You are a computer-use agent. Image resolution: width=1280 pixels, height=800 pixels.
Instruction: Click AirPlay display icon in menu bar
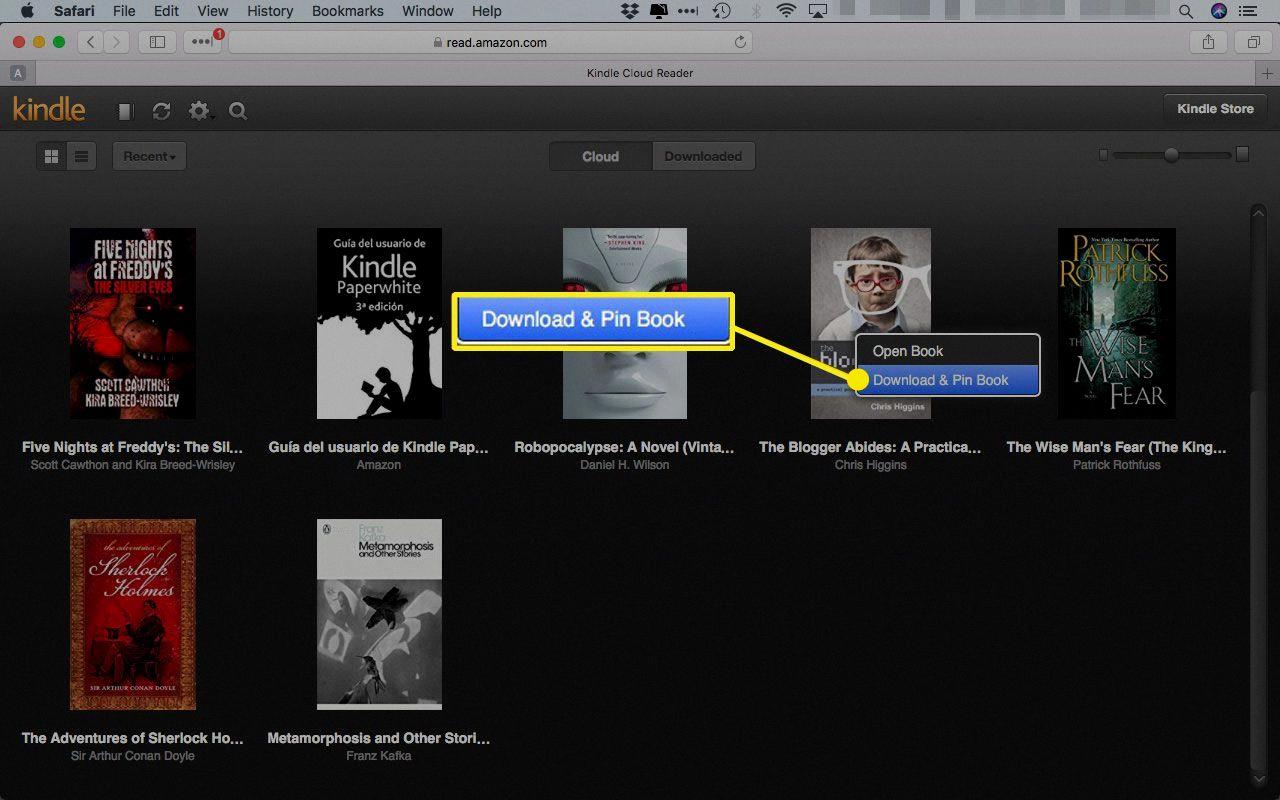pos(818,11)
